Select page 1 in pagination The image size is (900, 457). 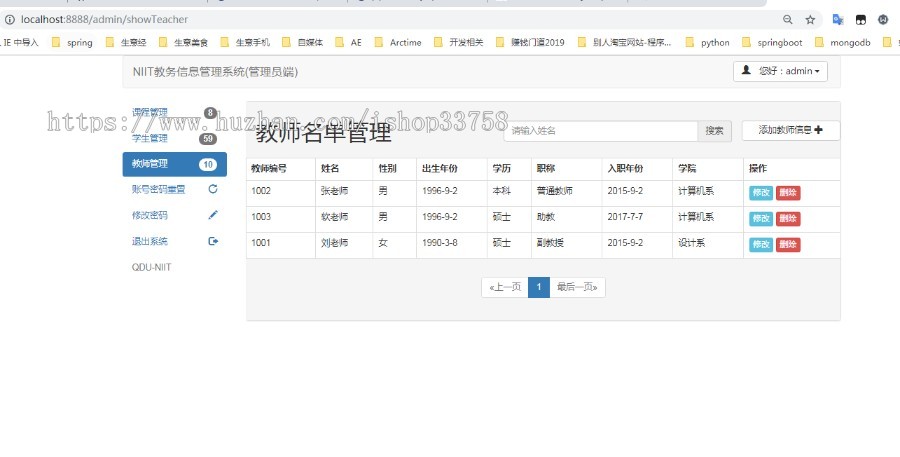pyautogui.click(x=539, y=287)
